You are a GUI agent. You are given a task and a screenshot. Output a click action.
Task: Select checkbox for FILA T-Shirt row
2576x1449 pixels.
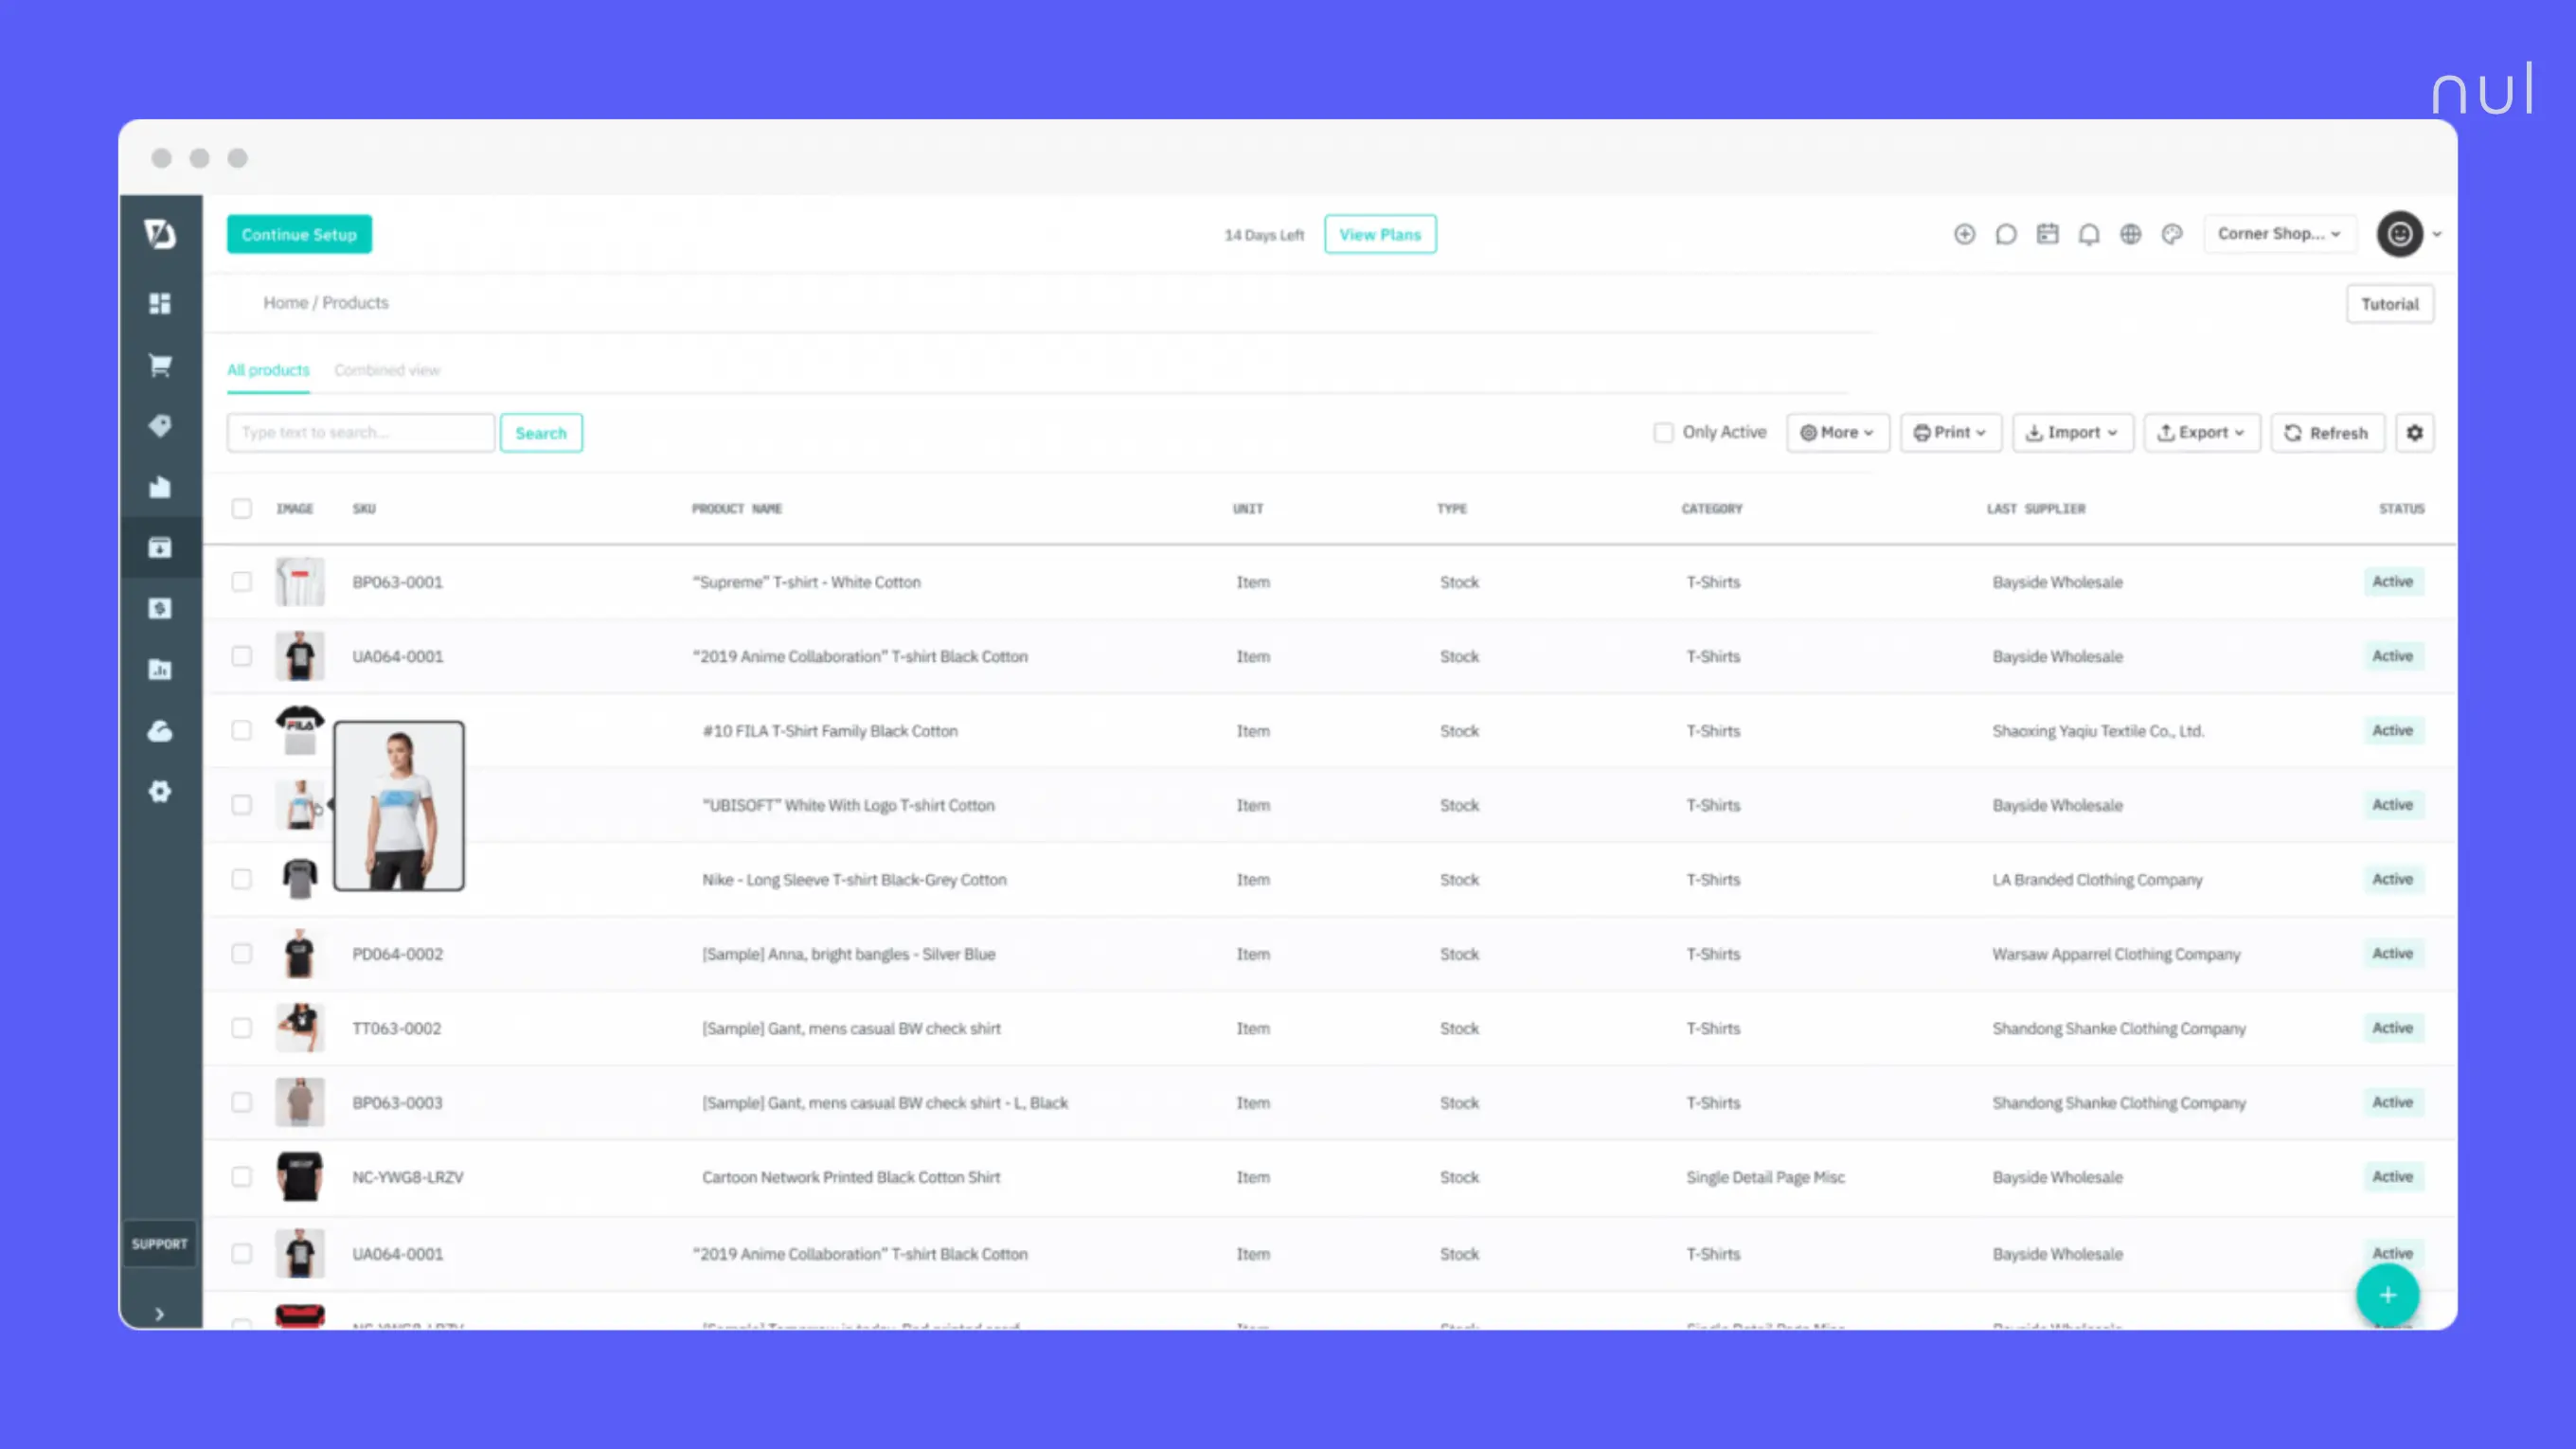pos(242,731)
